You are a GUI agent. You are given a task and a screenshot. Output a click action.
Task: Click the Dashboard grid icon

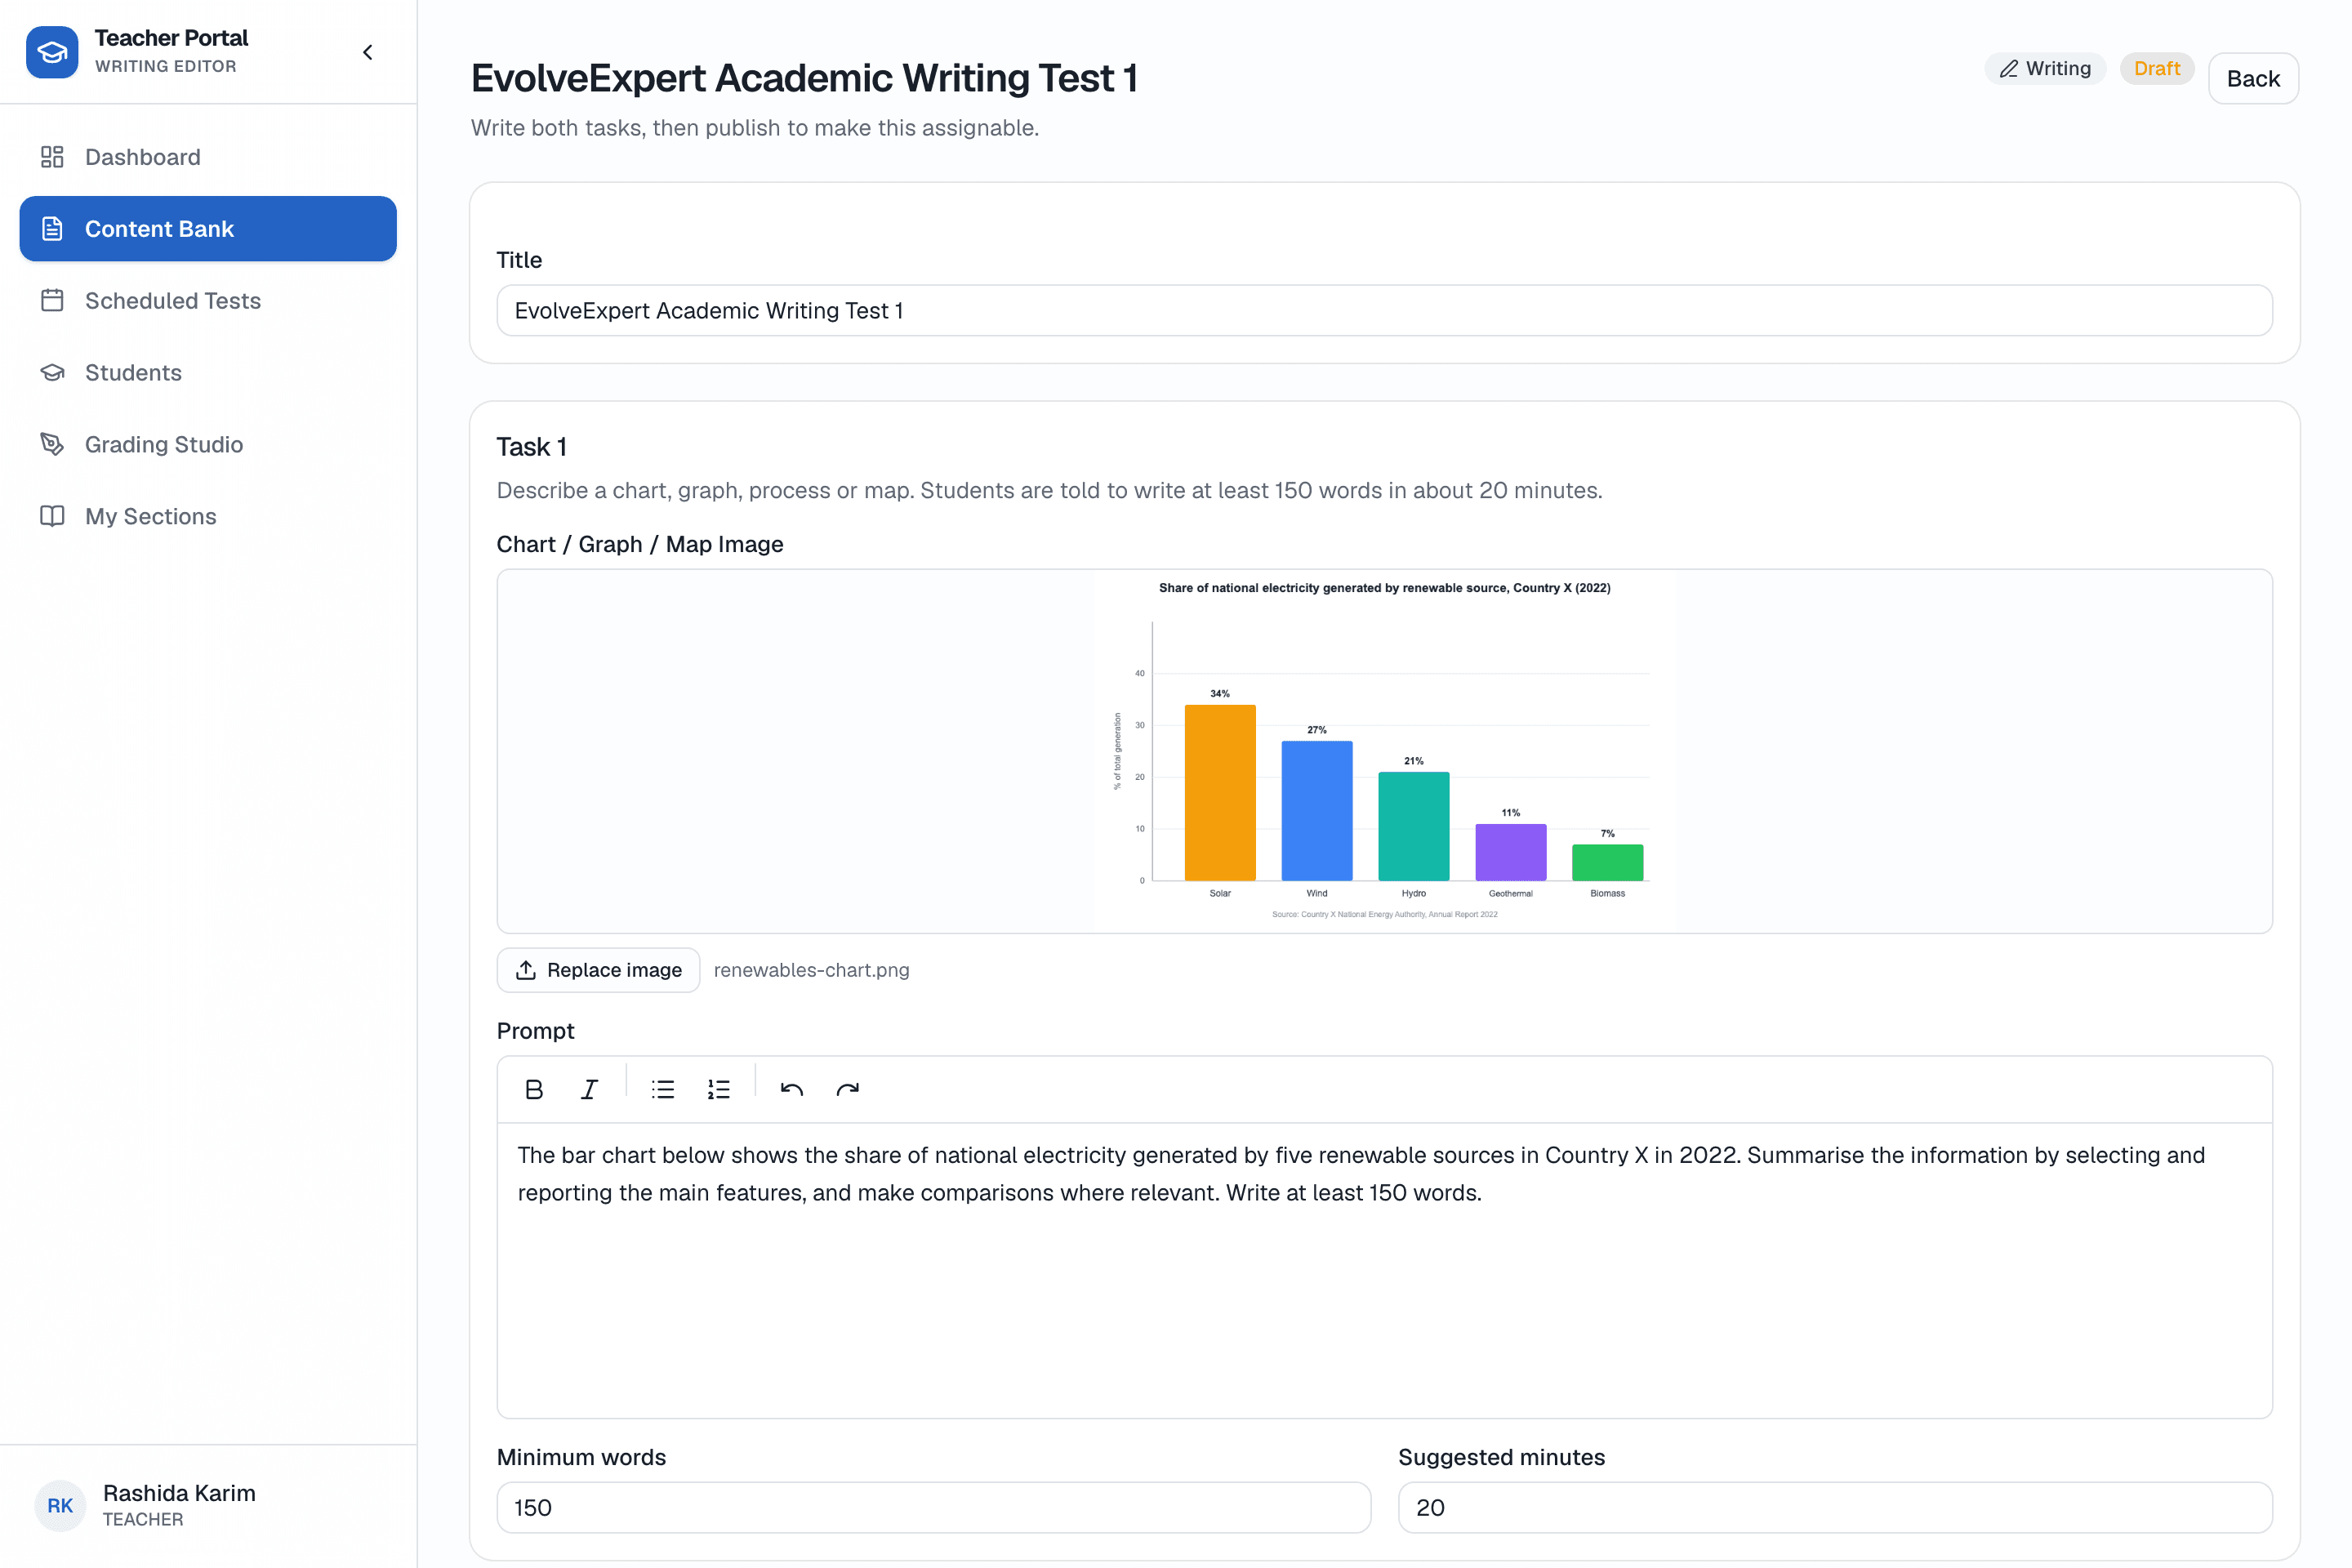point(52,157)
